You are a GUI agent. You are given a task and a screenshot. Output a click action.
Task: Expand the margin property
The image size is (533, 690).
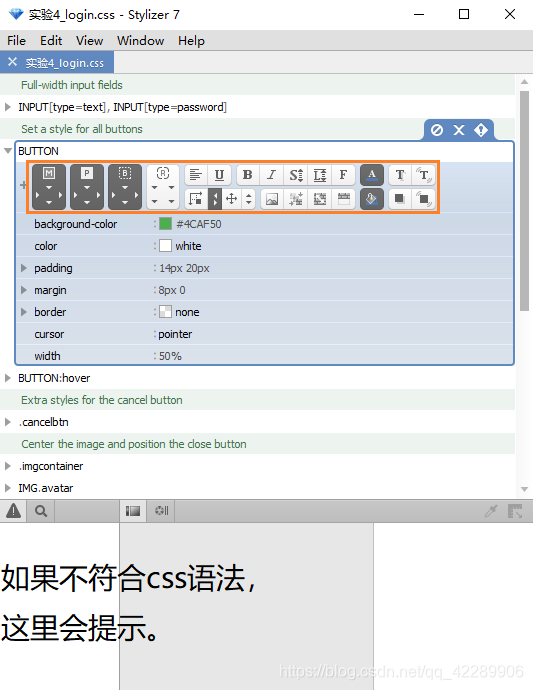[24, 290]
